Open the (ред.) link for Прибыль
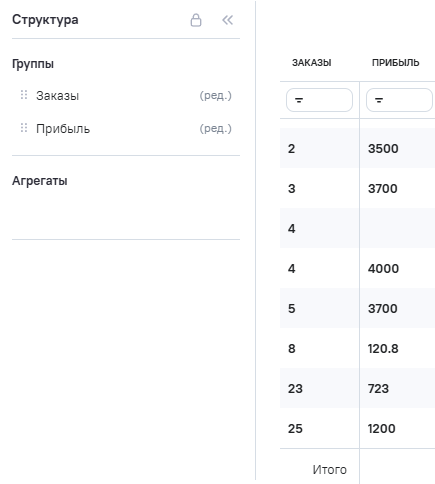 coord(215,128)
